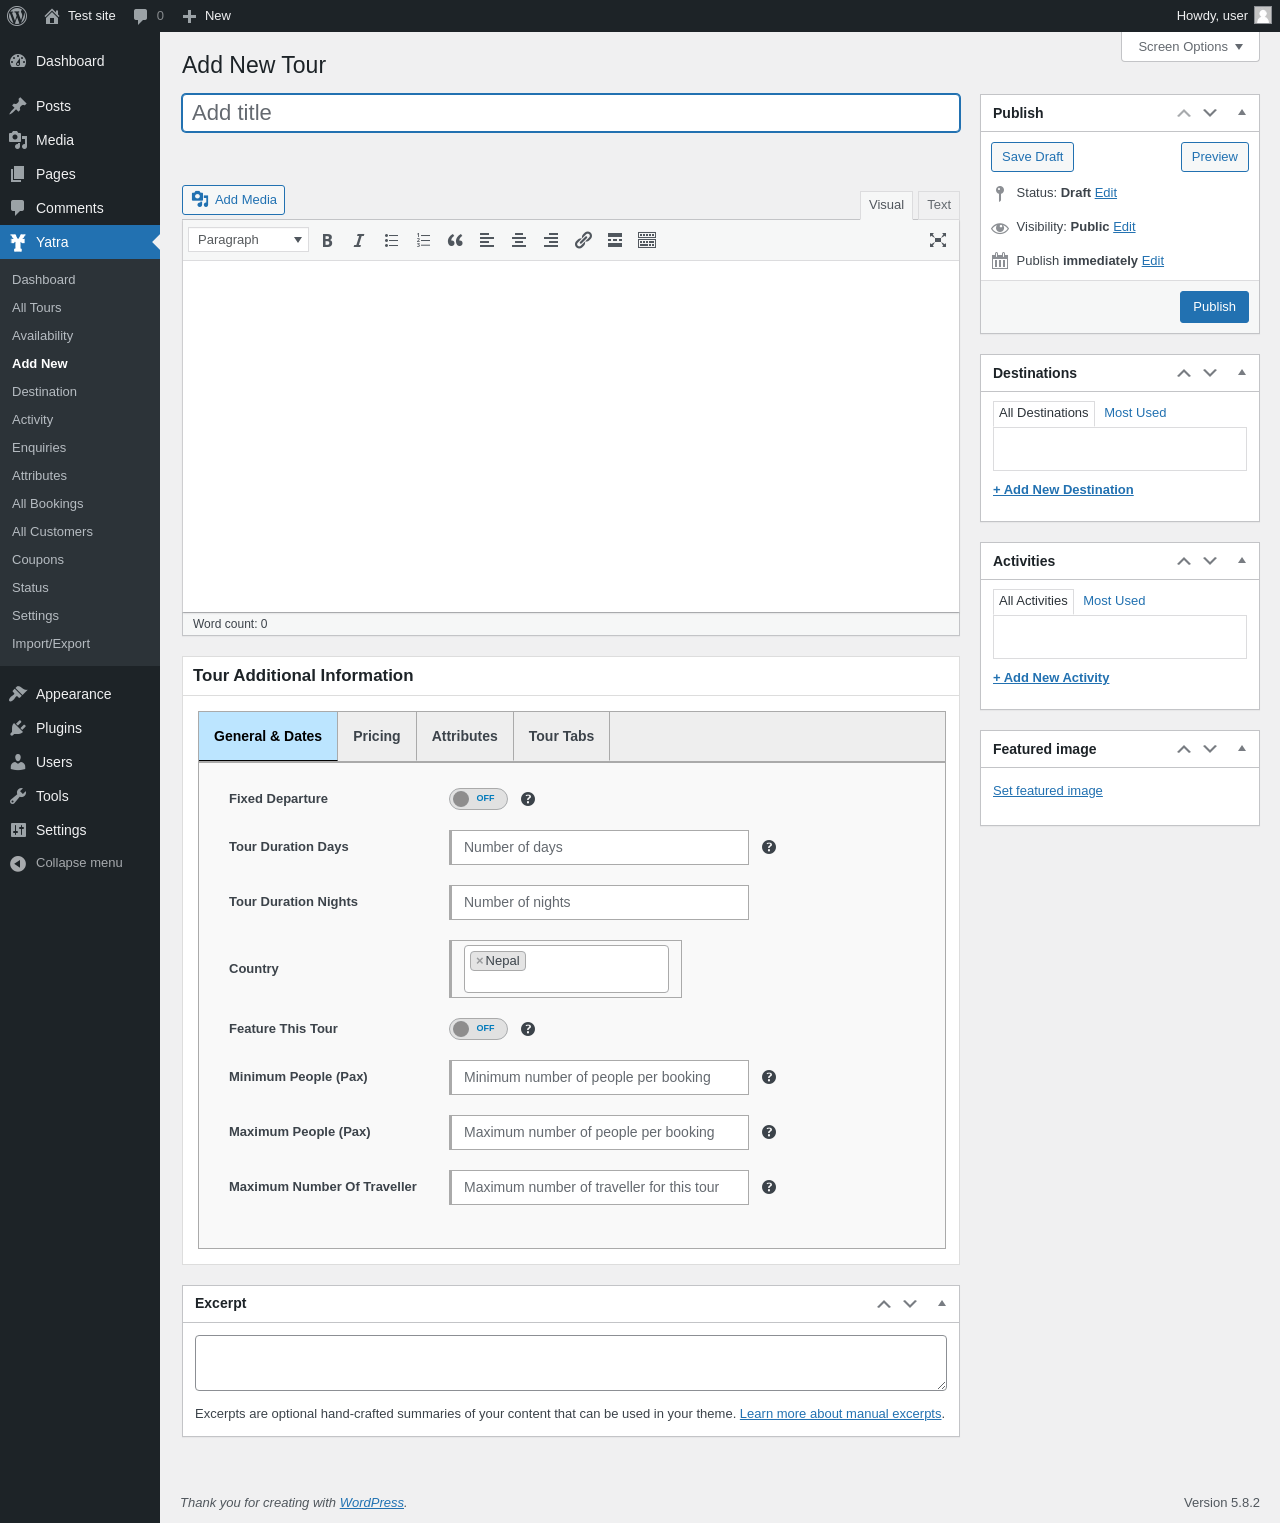Viewport: 1280px width, 1523px height.
Task: Open help tooltip for Tour Duration Days
Action: pos(769,847)
